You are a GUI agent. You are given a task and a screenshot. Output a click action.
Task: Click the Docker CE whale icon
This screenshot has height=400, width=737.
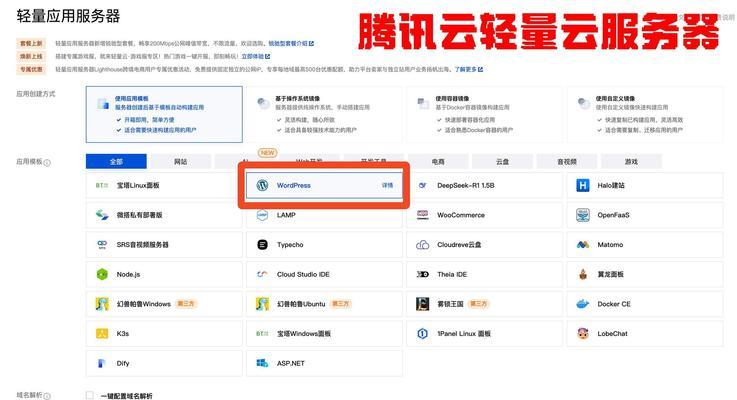(583, 304)
